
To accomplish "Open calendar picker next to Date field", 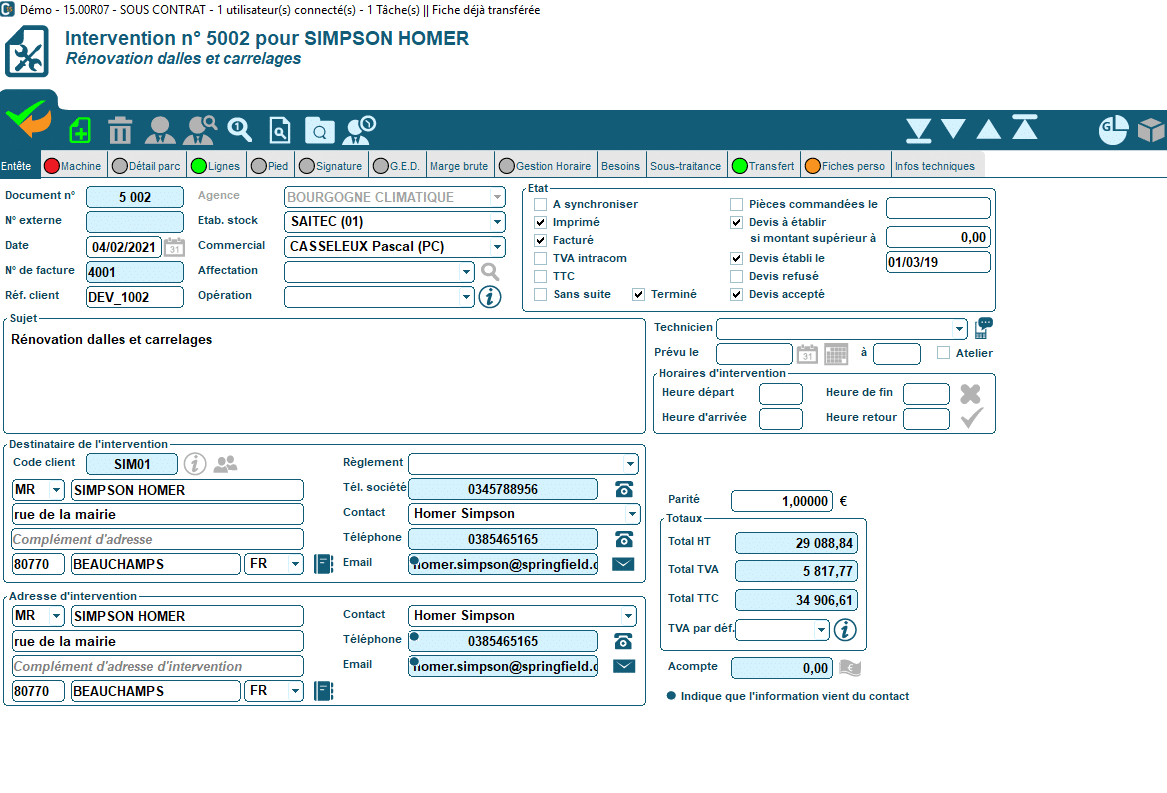I will click(x=174, y=247).
